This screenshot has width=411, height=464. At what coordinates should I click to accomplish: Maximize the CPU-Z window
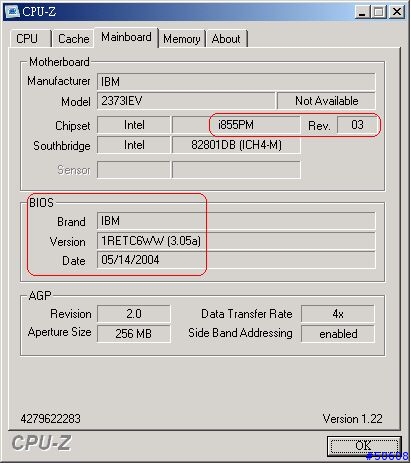(x=379, y=12)
